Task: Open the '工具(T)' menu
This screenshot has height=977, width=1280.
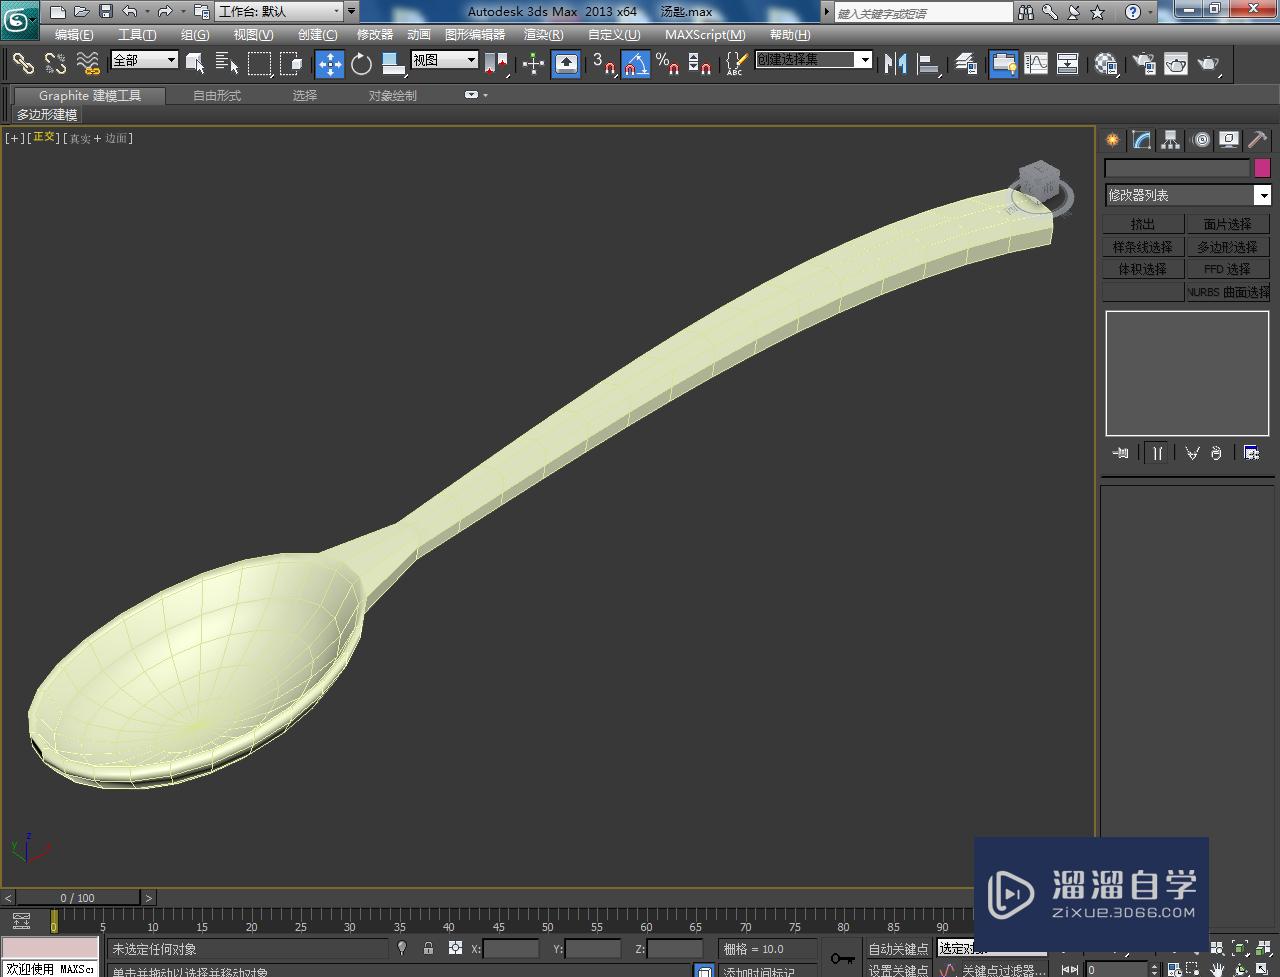Action: coord(137,34)
